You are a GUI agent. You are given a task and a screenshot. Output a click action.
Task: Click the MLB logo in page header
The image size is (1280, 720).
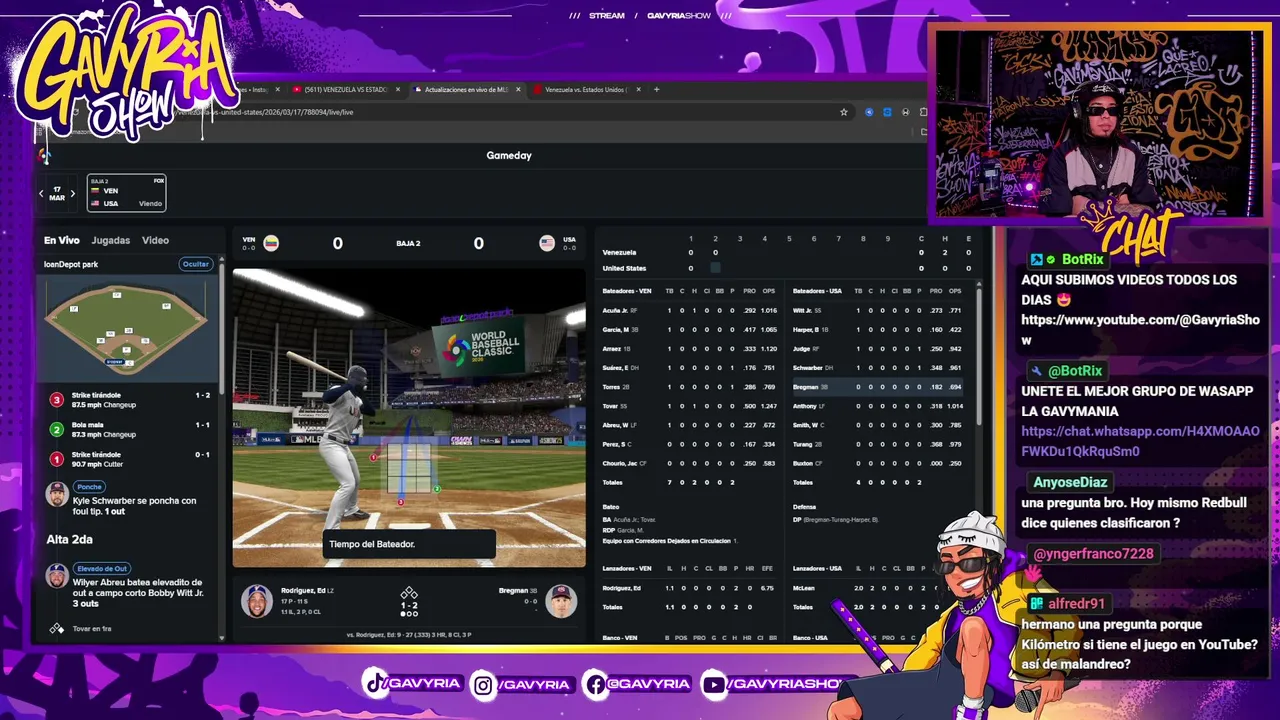(44, 155)
